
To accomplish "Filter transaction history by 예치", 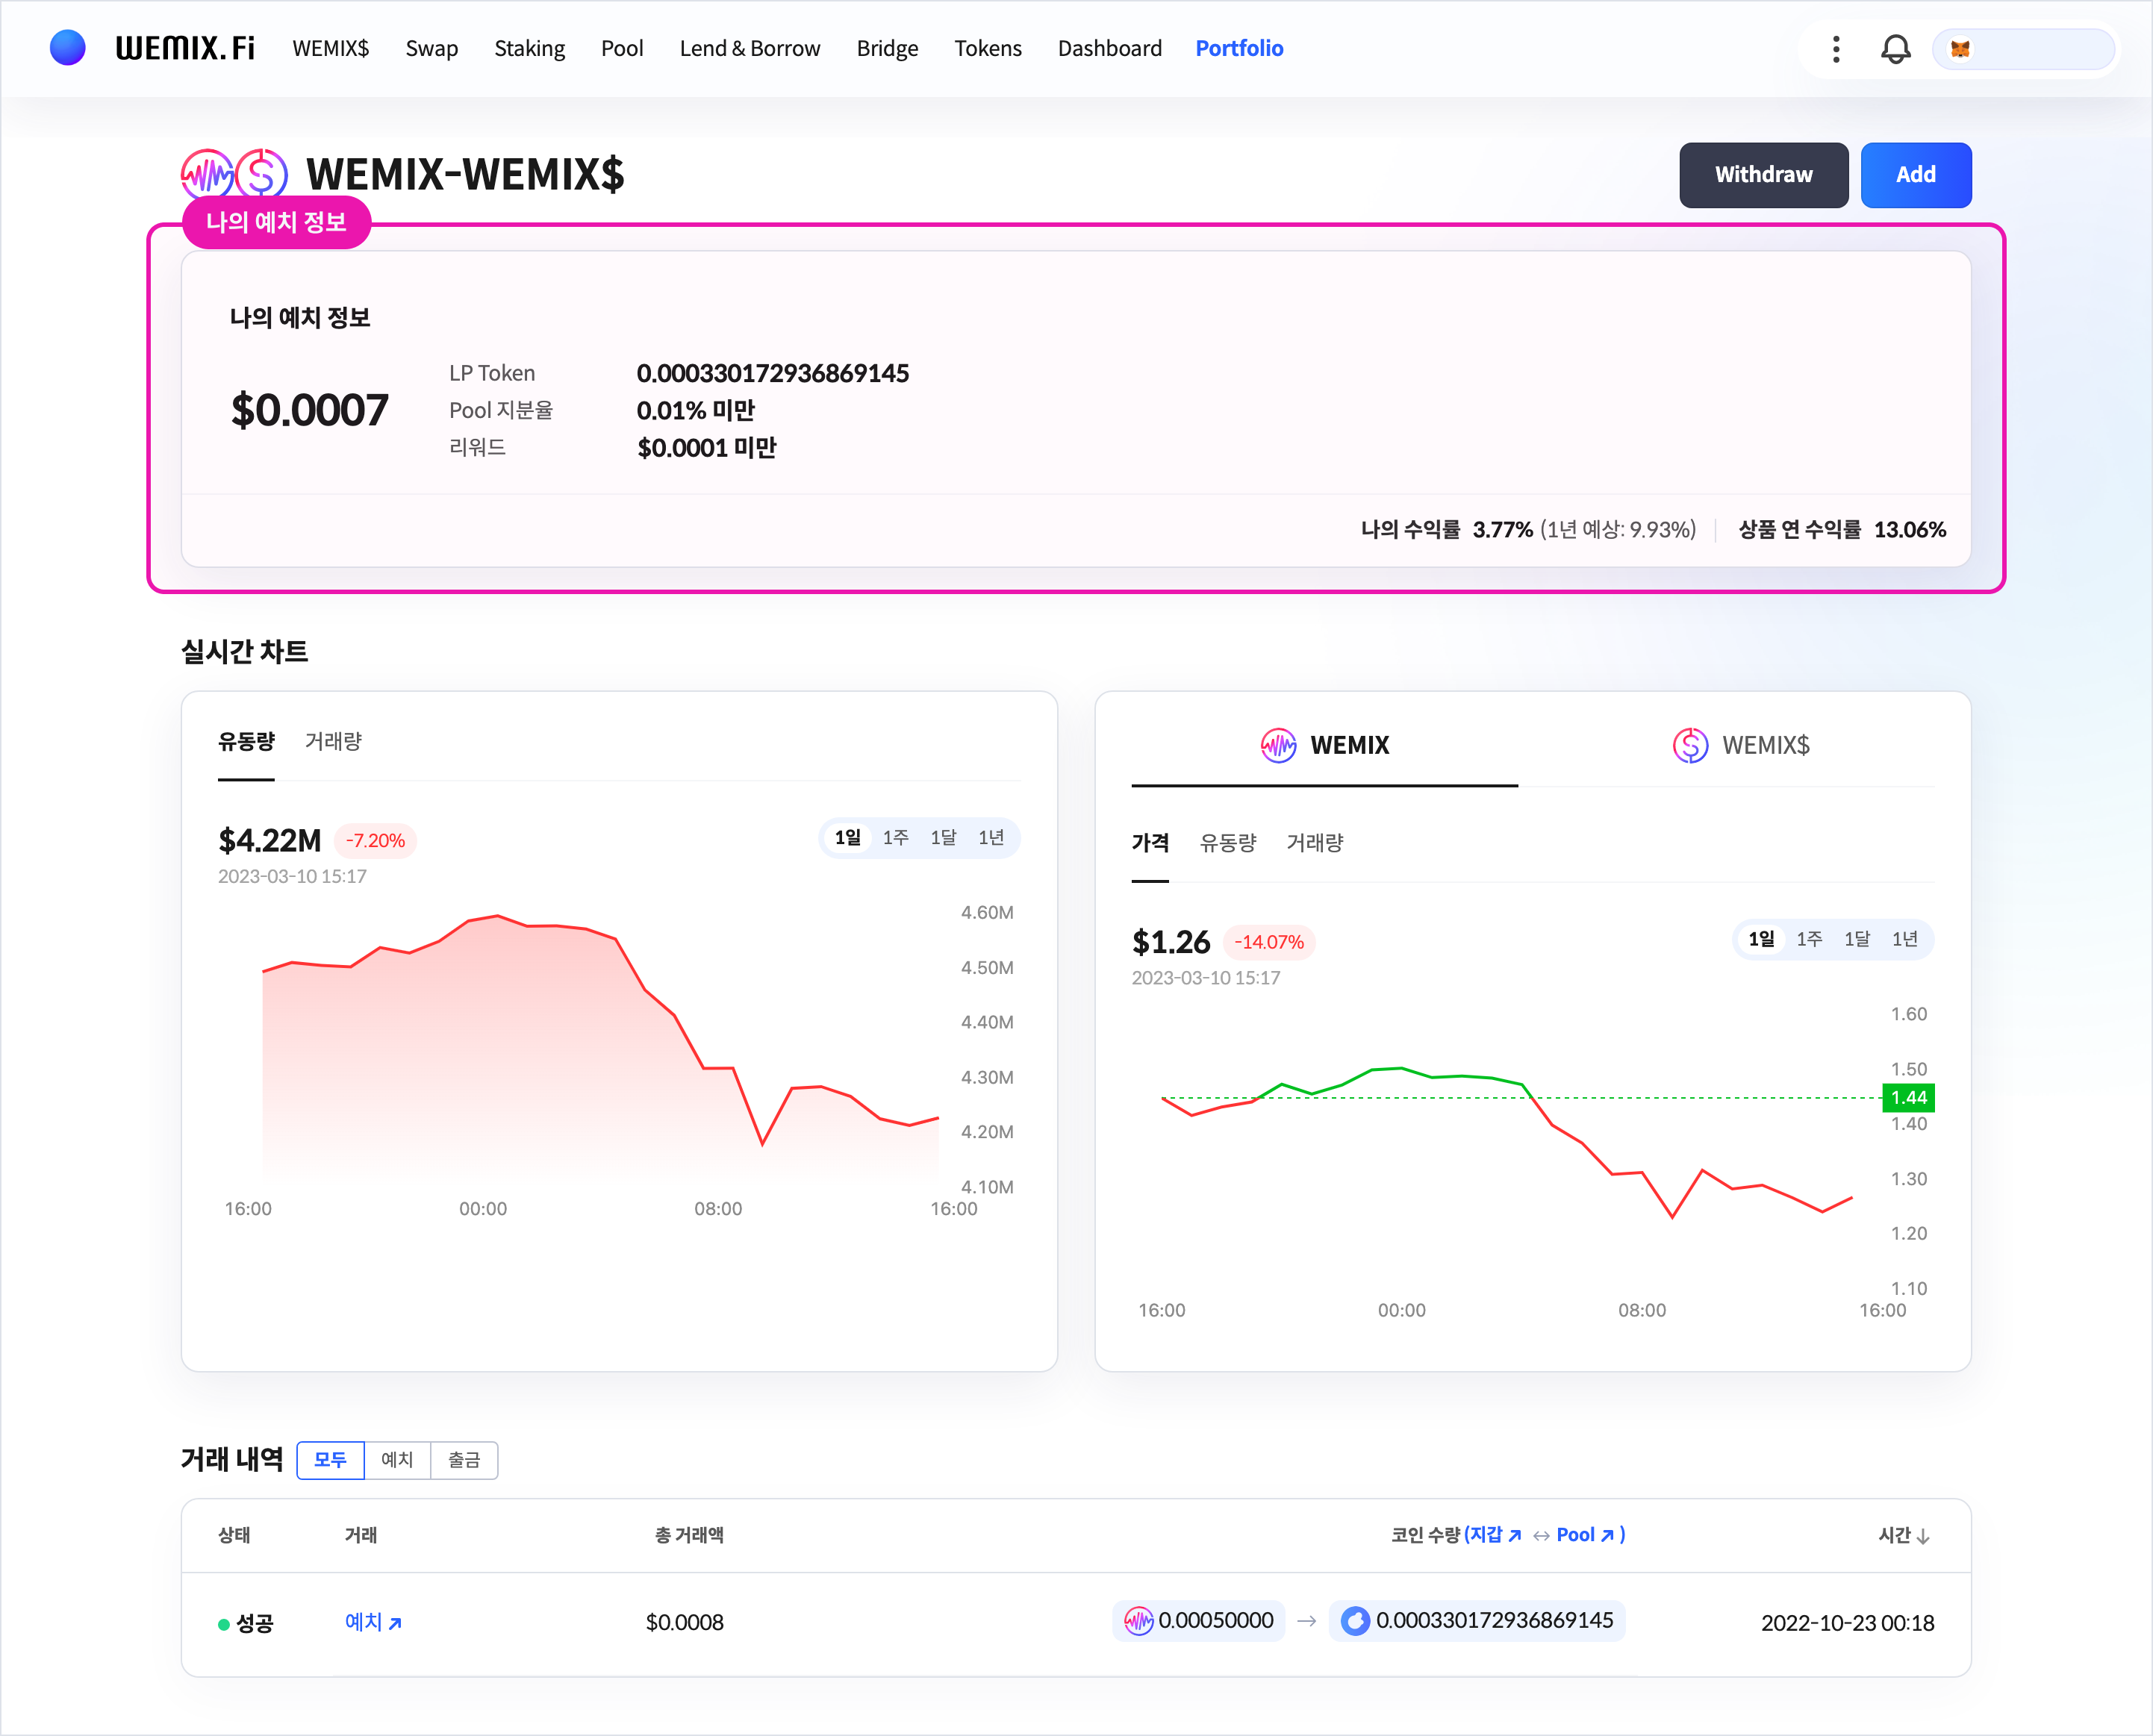I will (397, 1460).
